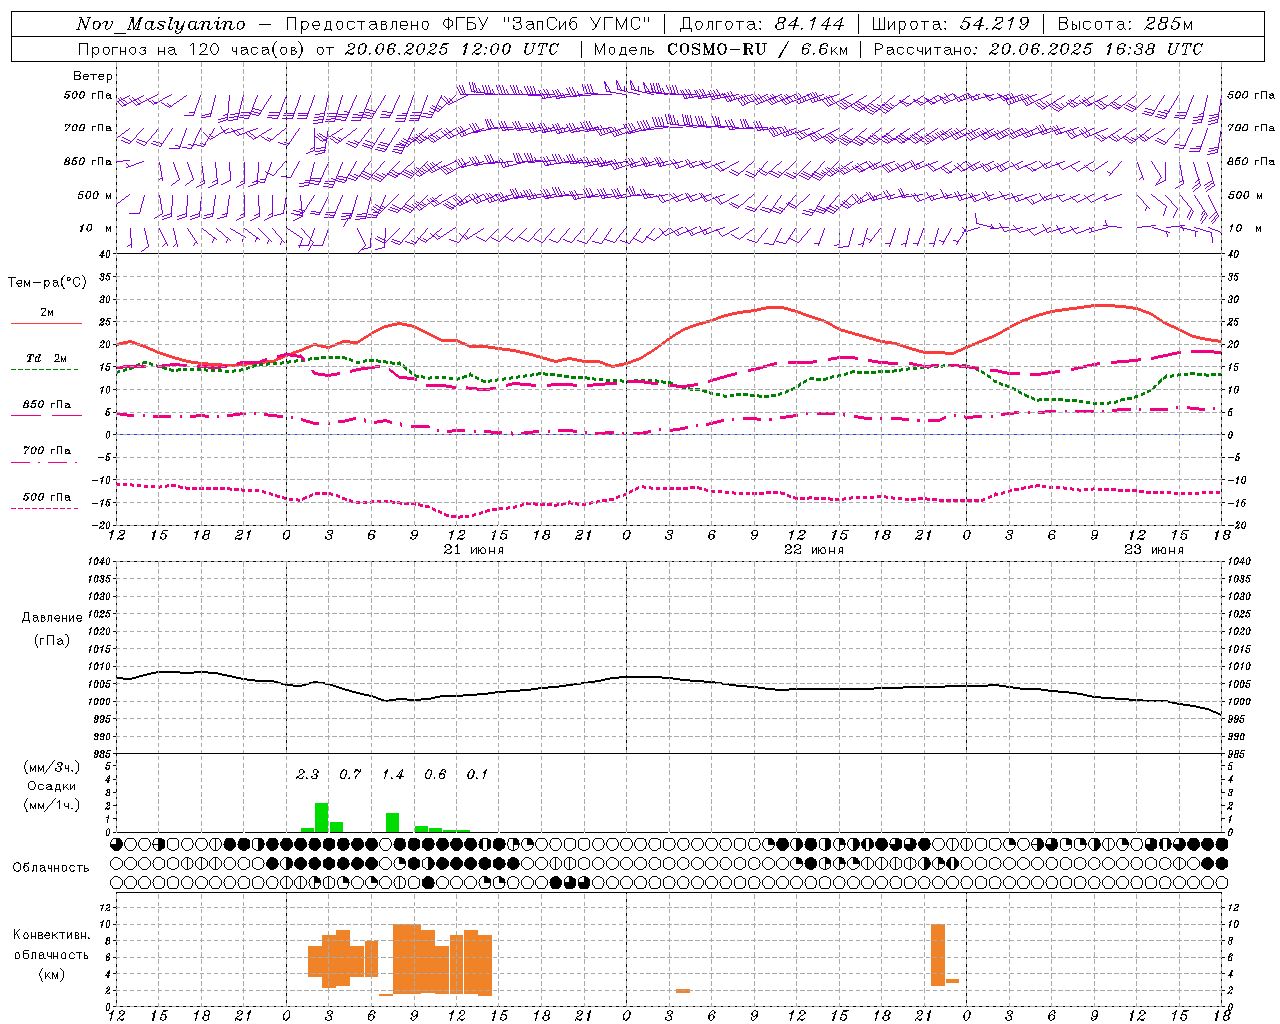Click the 'Облачность' cloudiness label
This screenshot has height=1024, width=1280.
[51, 867]
